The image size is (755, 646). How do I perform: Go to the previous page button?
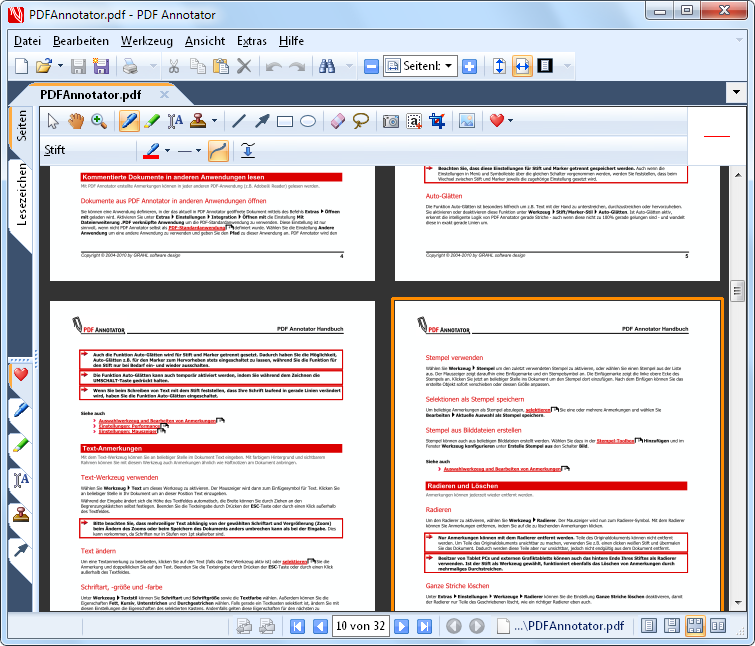pyautogui.click(x=320, y=626)
